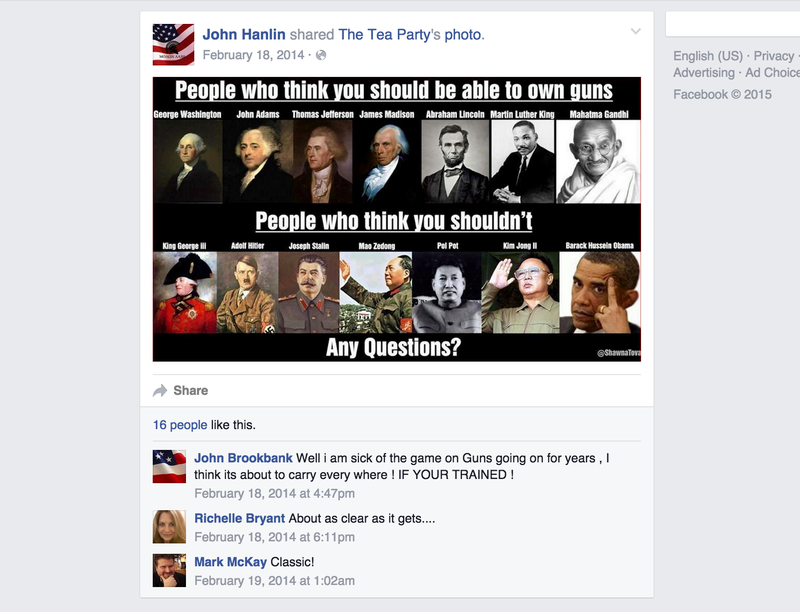Open John Hanlin's profile link
Screen dimensions: 800x612
(244, 35)
